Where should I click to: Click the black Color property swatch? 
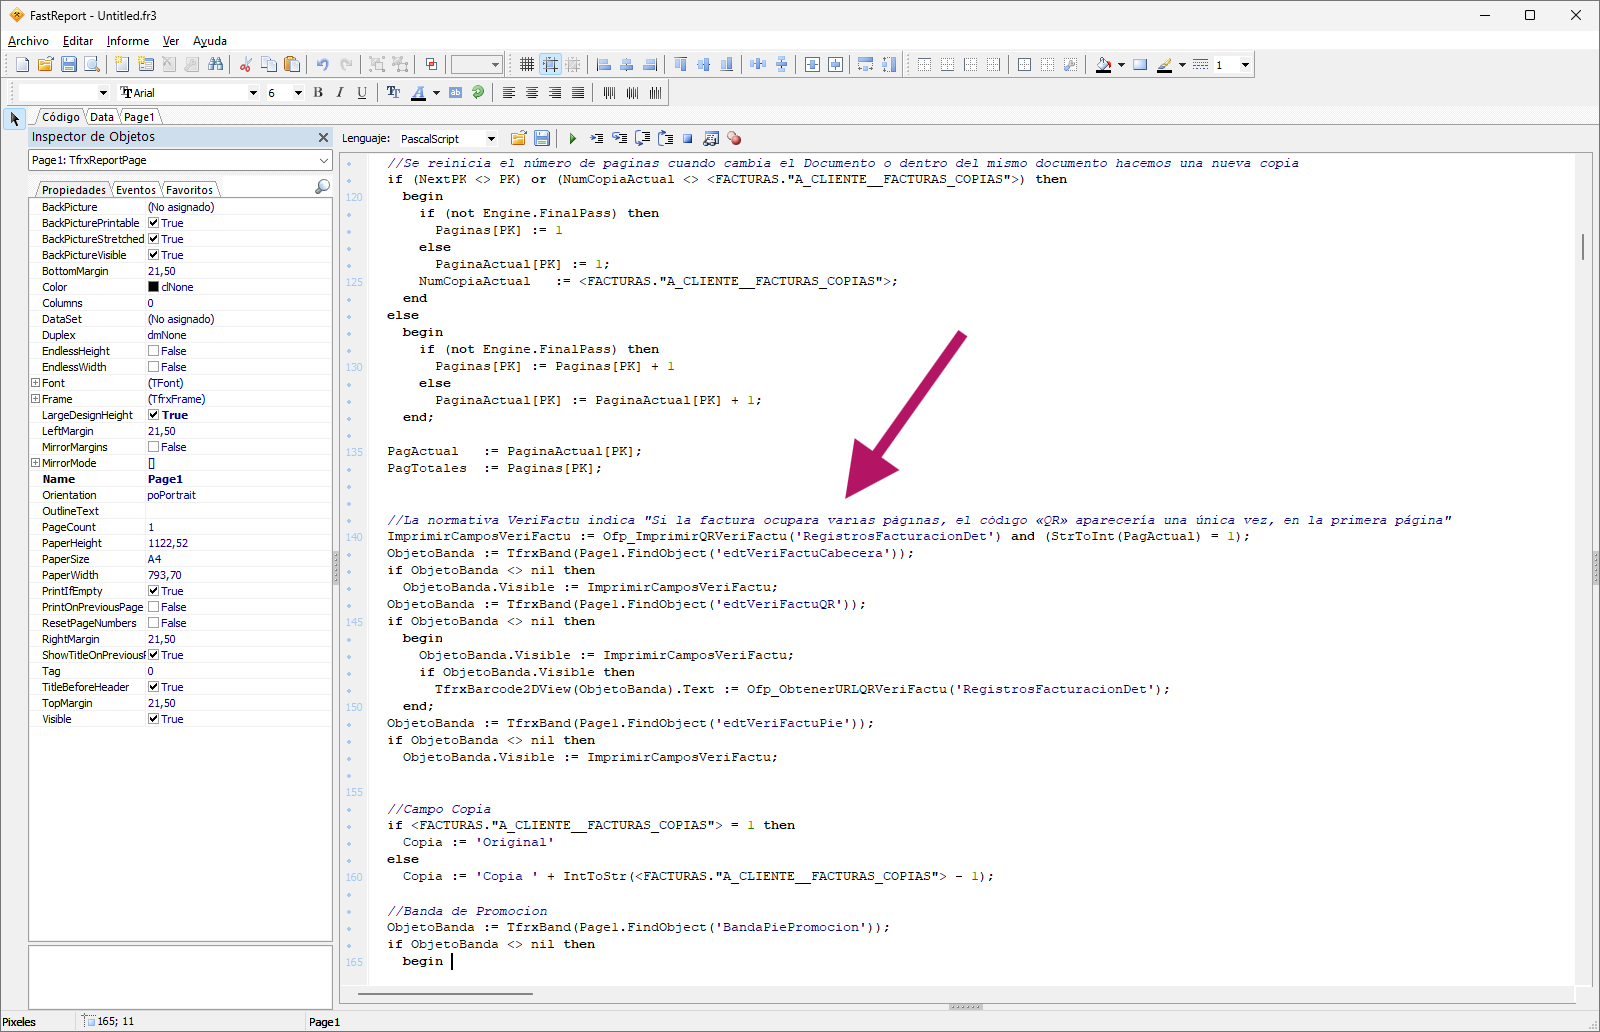coord(154,287)
